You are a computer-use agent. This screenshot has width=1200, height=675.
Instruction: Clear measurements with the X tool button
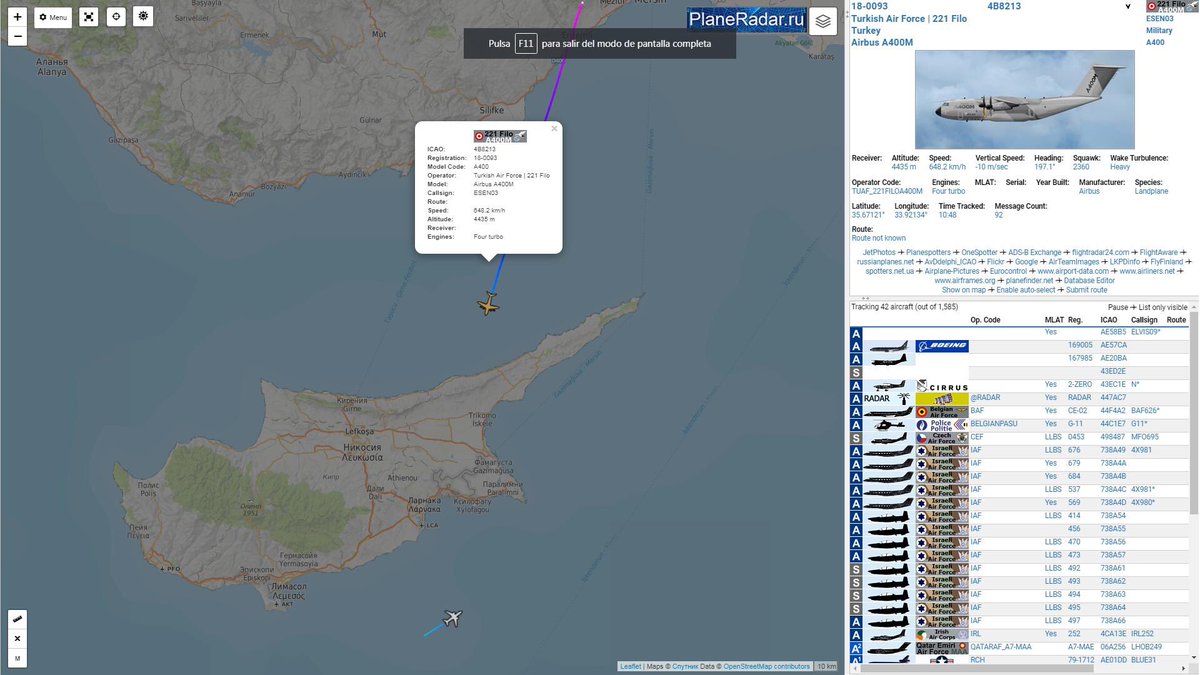(17, 639)
